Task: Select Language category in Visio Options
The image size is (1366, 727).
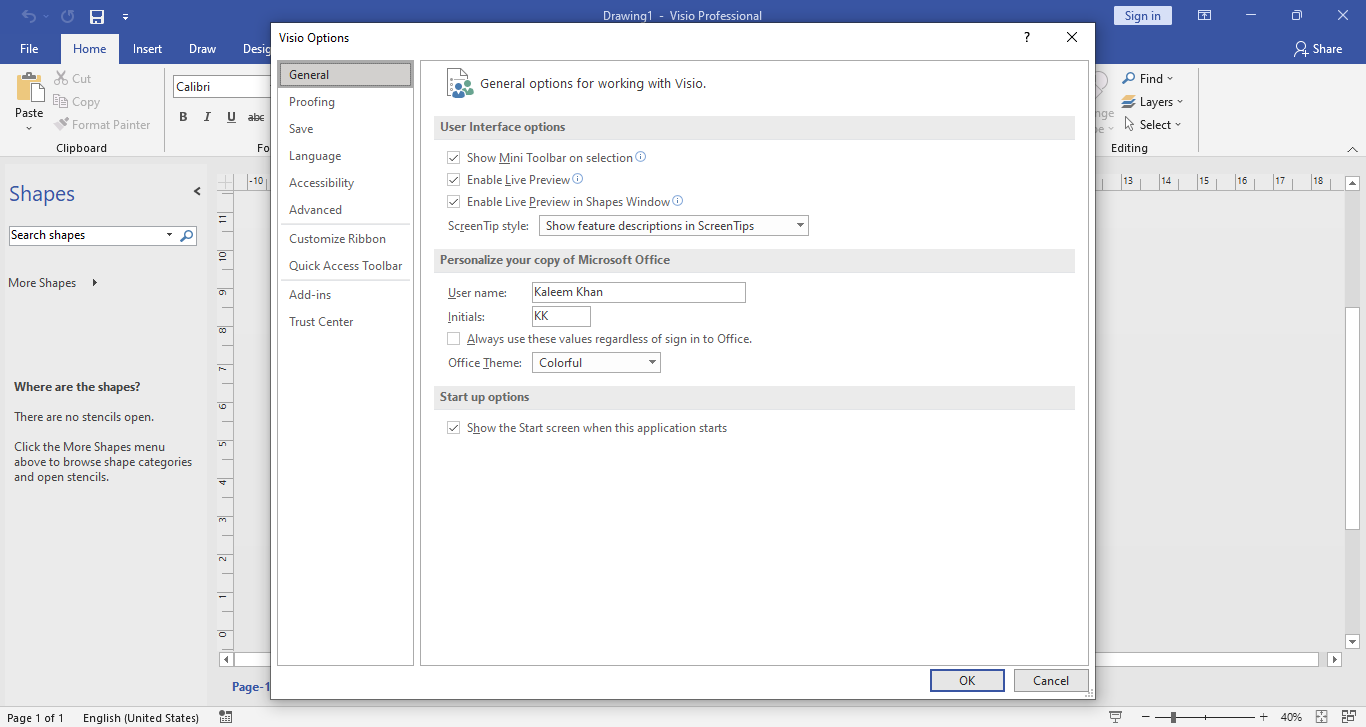Action: tap(344, 156)
